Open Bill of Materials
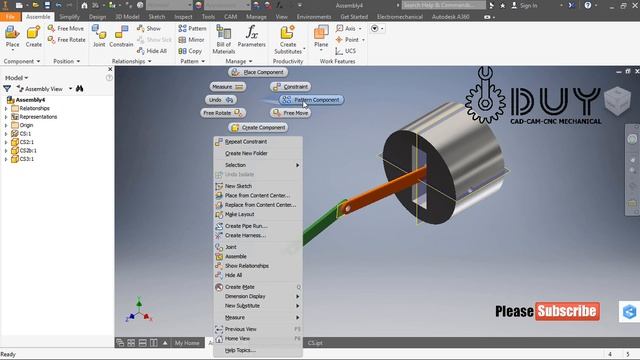The image size is (640, 360). 224,40
